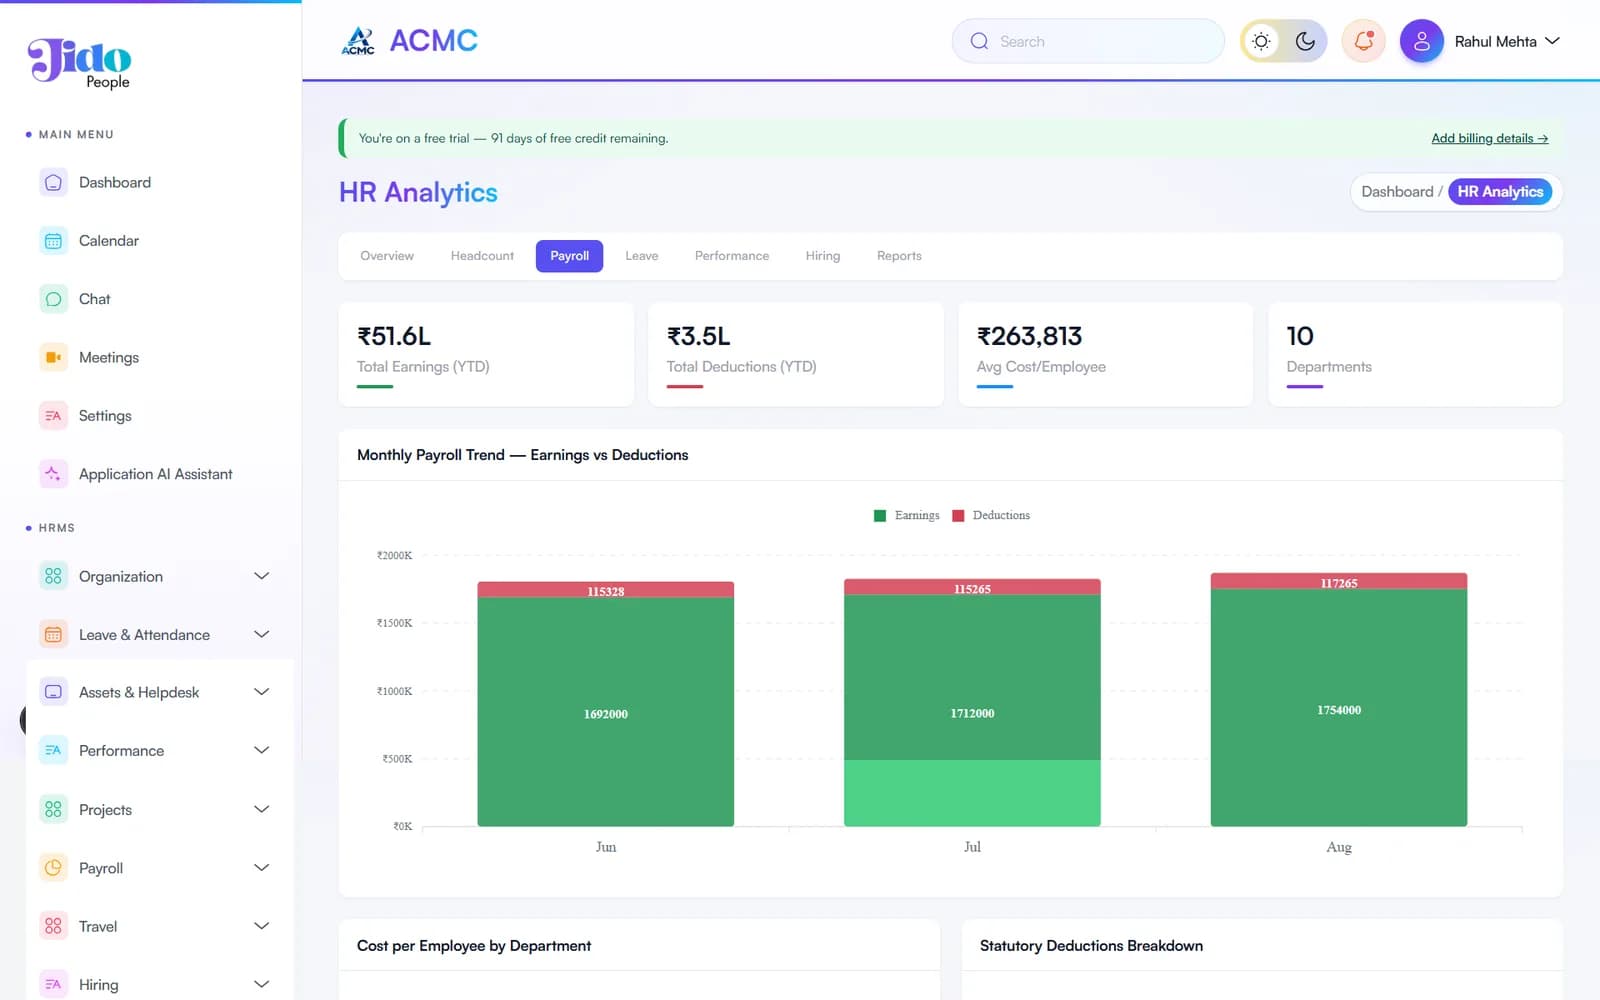Expand the sidebar Hiring chevron
1600x1000 pixels.
[x=261, y=984]
